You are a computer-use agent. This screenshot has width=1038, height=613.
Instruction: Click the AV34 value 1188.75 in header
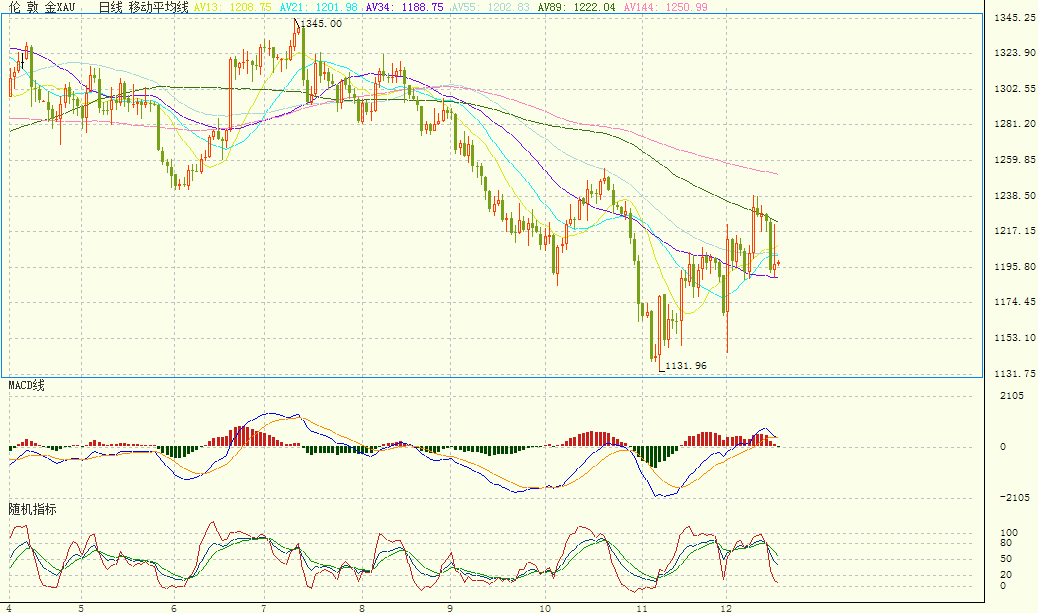pyautogui.click(x=422, y=7)
